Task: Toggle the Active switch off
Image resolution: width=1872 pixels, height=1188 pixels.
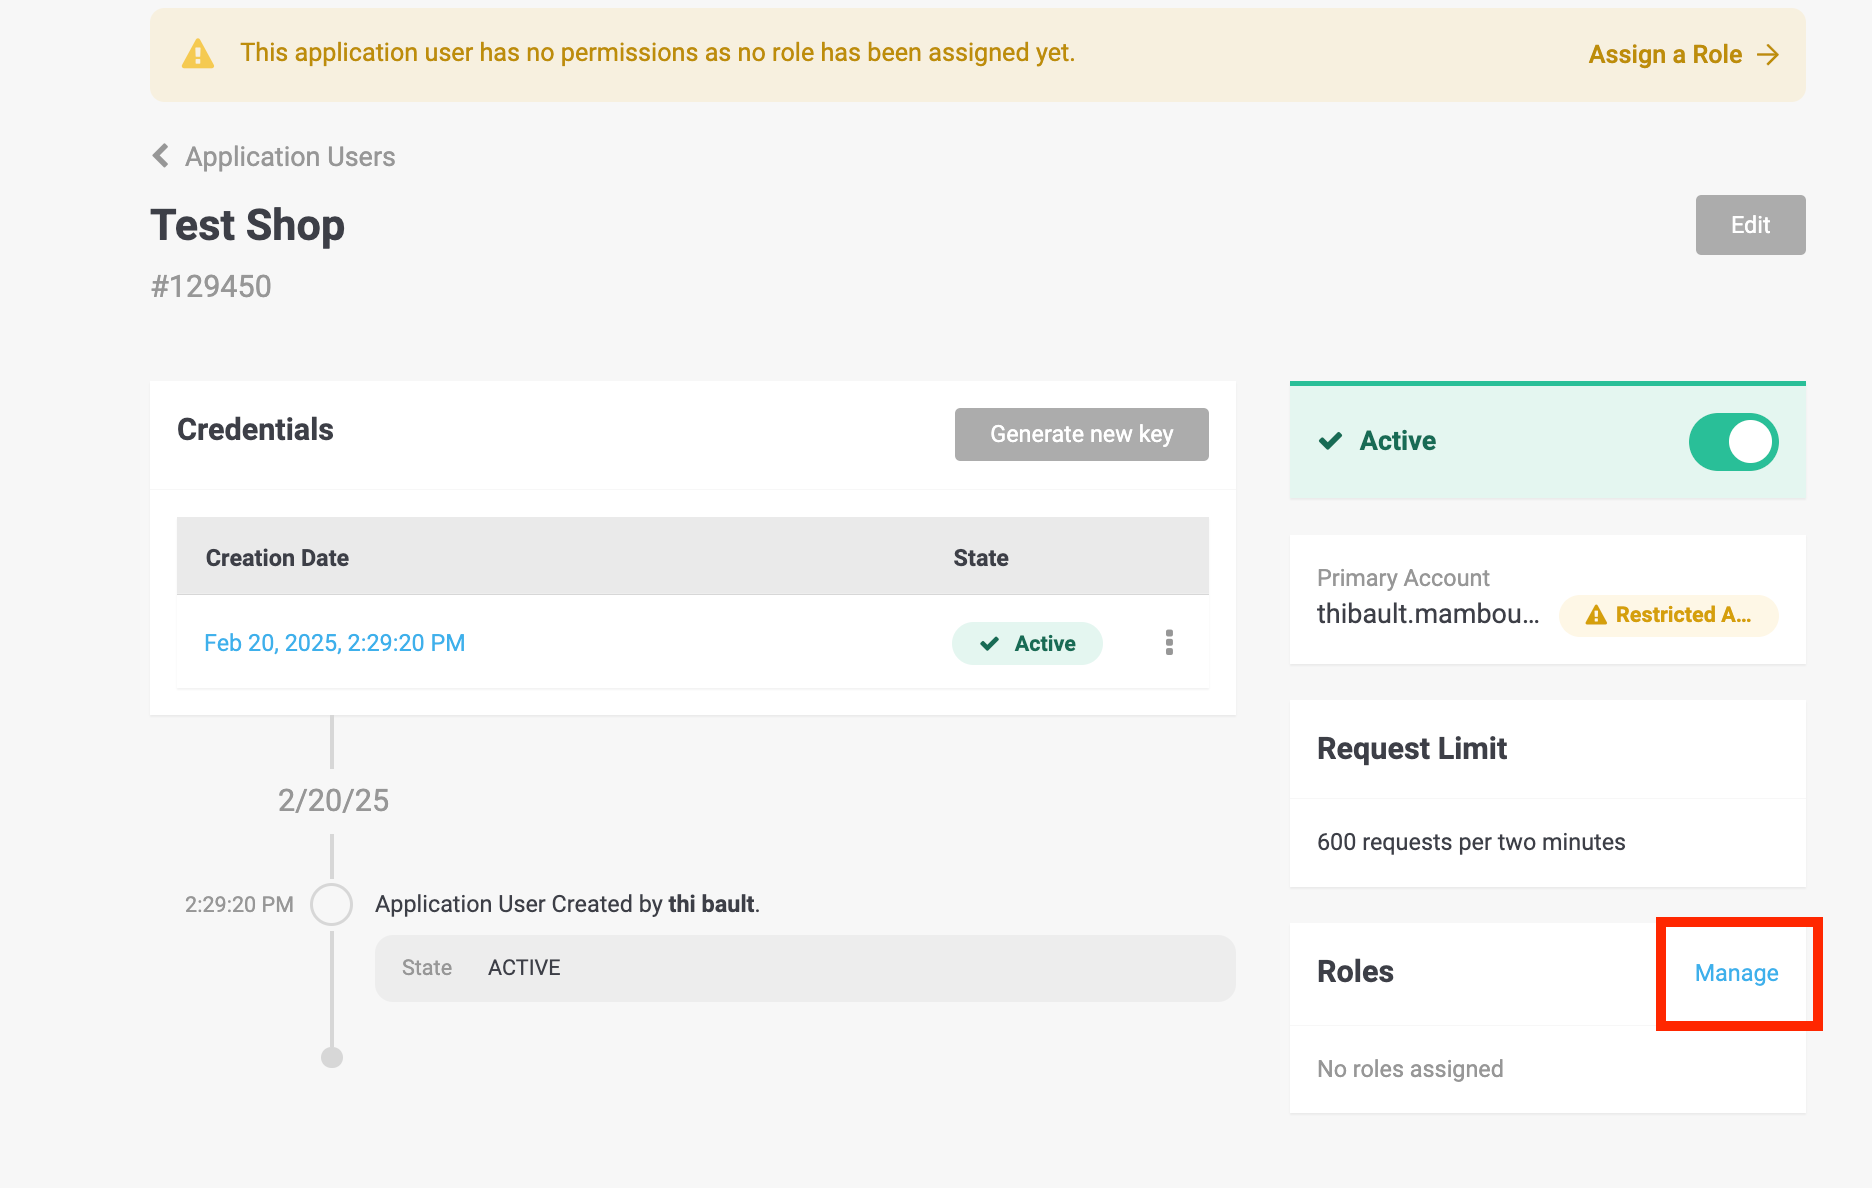Action: pyautogui.click(x=1733, y=442)
